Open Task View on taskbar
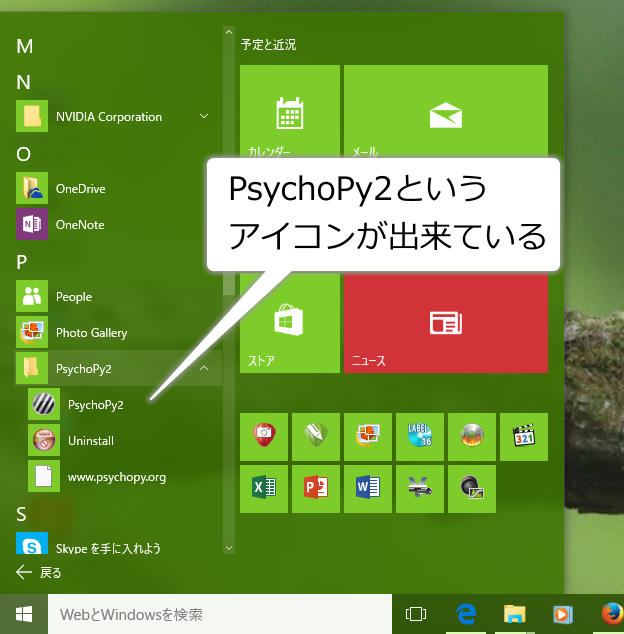Viewport: 624px width, 634px height. click(x=416, y=614)
